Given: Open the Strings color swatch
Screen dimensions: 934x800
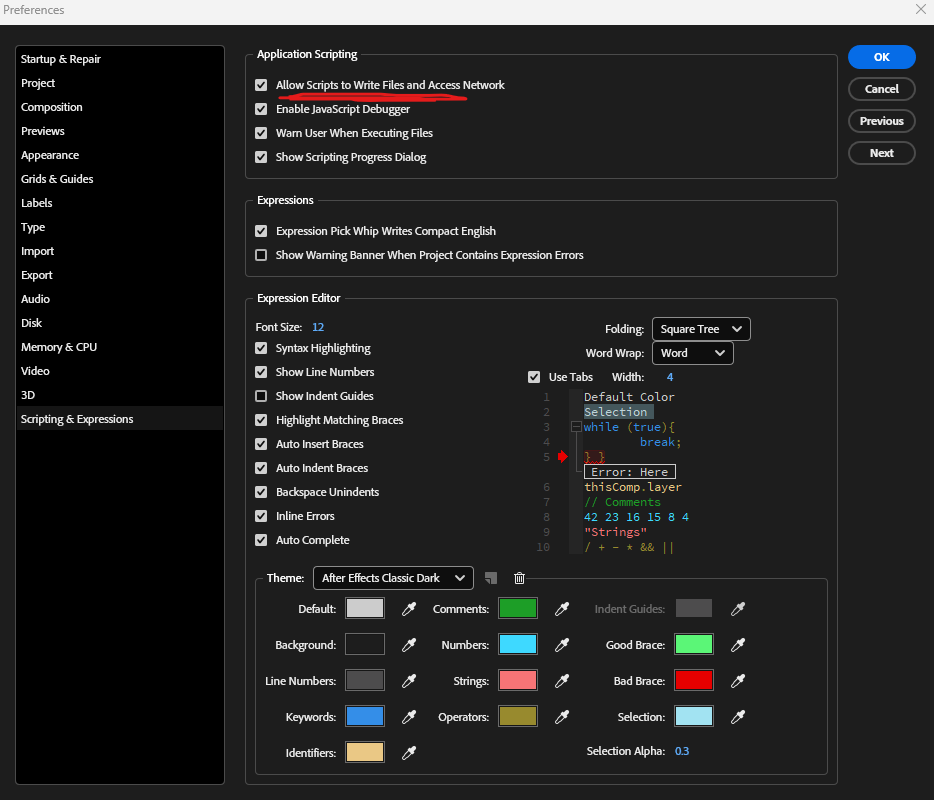Looking at the screenshot, I should pos(518,680).
